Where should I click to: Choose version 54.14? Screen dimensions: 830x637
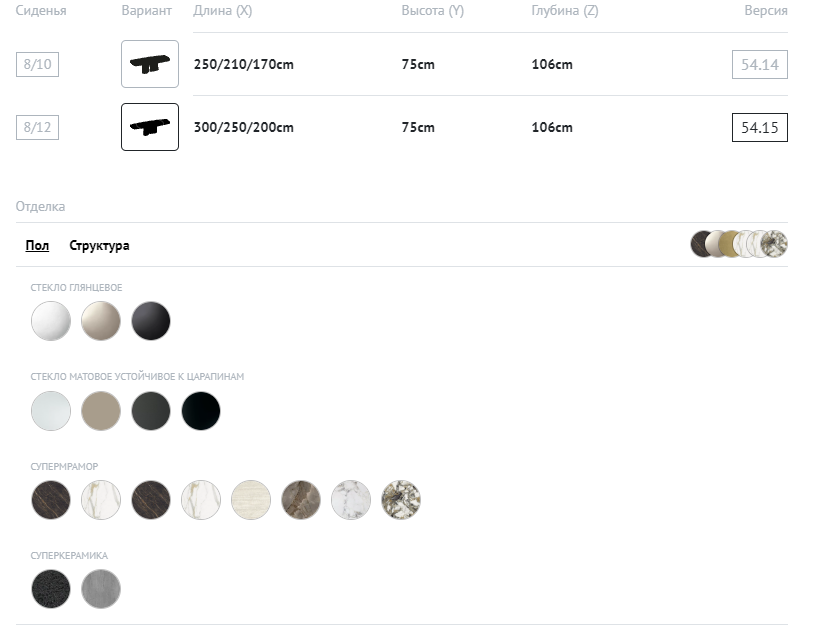(x=759, y=65)
